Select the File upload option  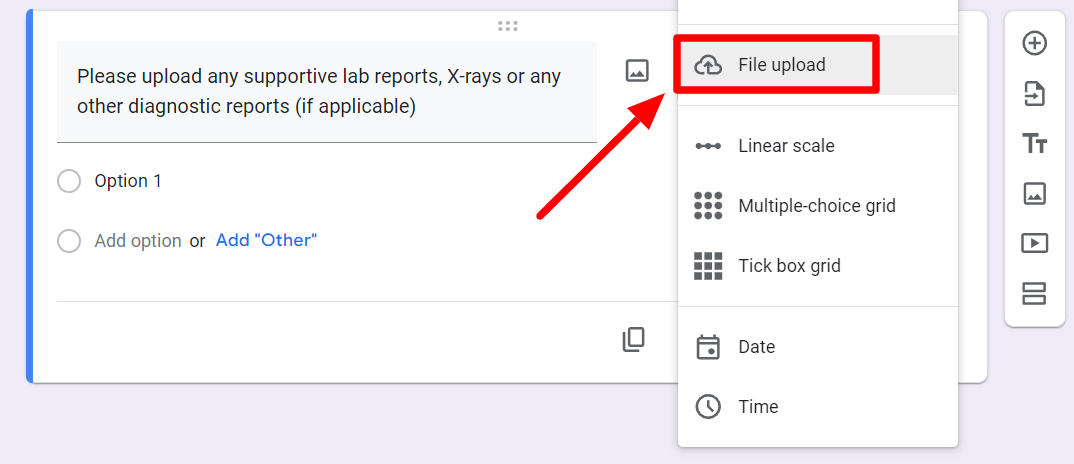point(817,65)
